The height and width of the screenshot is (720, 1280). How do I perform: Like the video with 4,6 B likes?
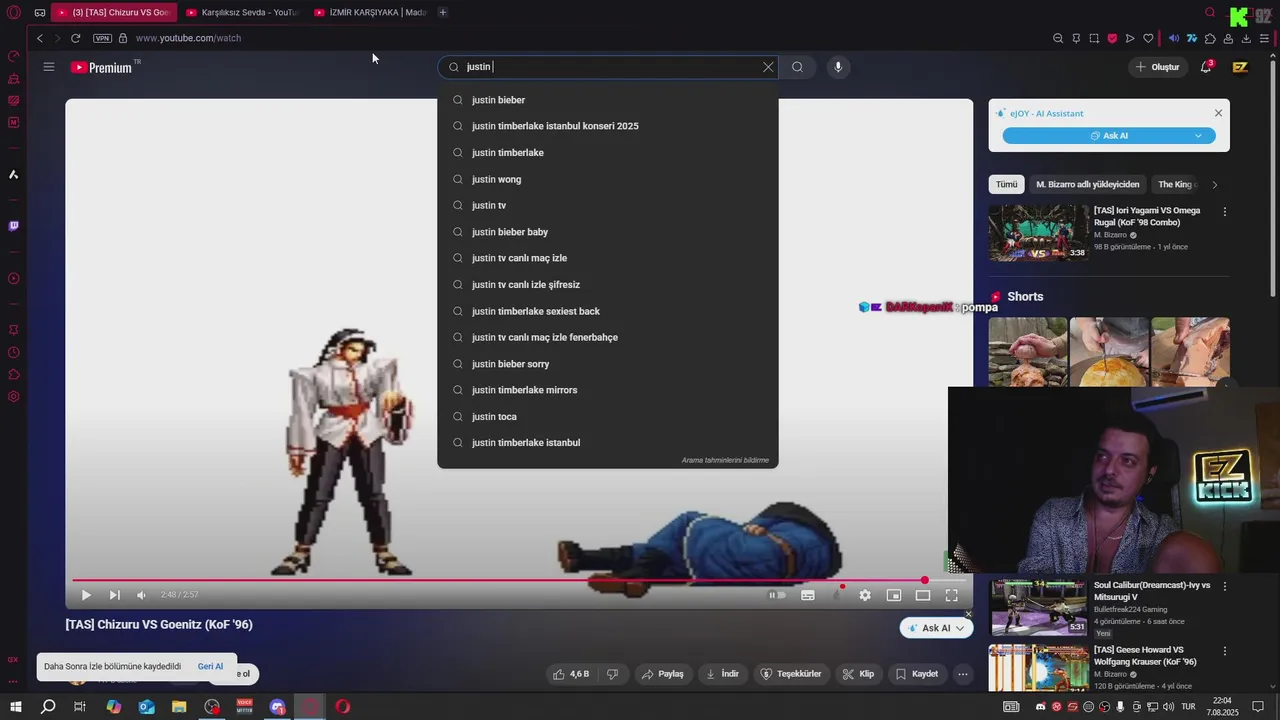pyautogui.click(x=571, y=674)
